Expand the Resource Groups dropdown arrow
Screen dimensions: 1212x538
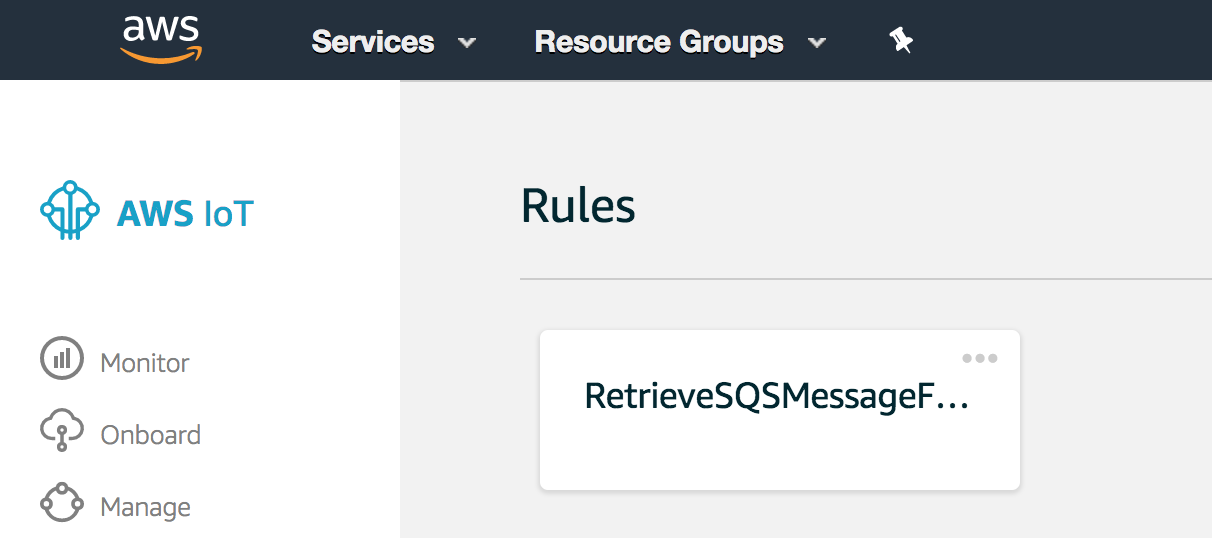coord(816,43)
